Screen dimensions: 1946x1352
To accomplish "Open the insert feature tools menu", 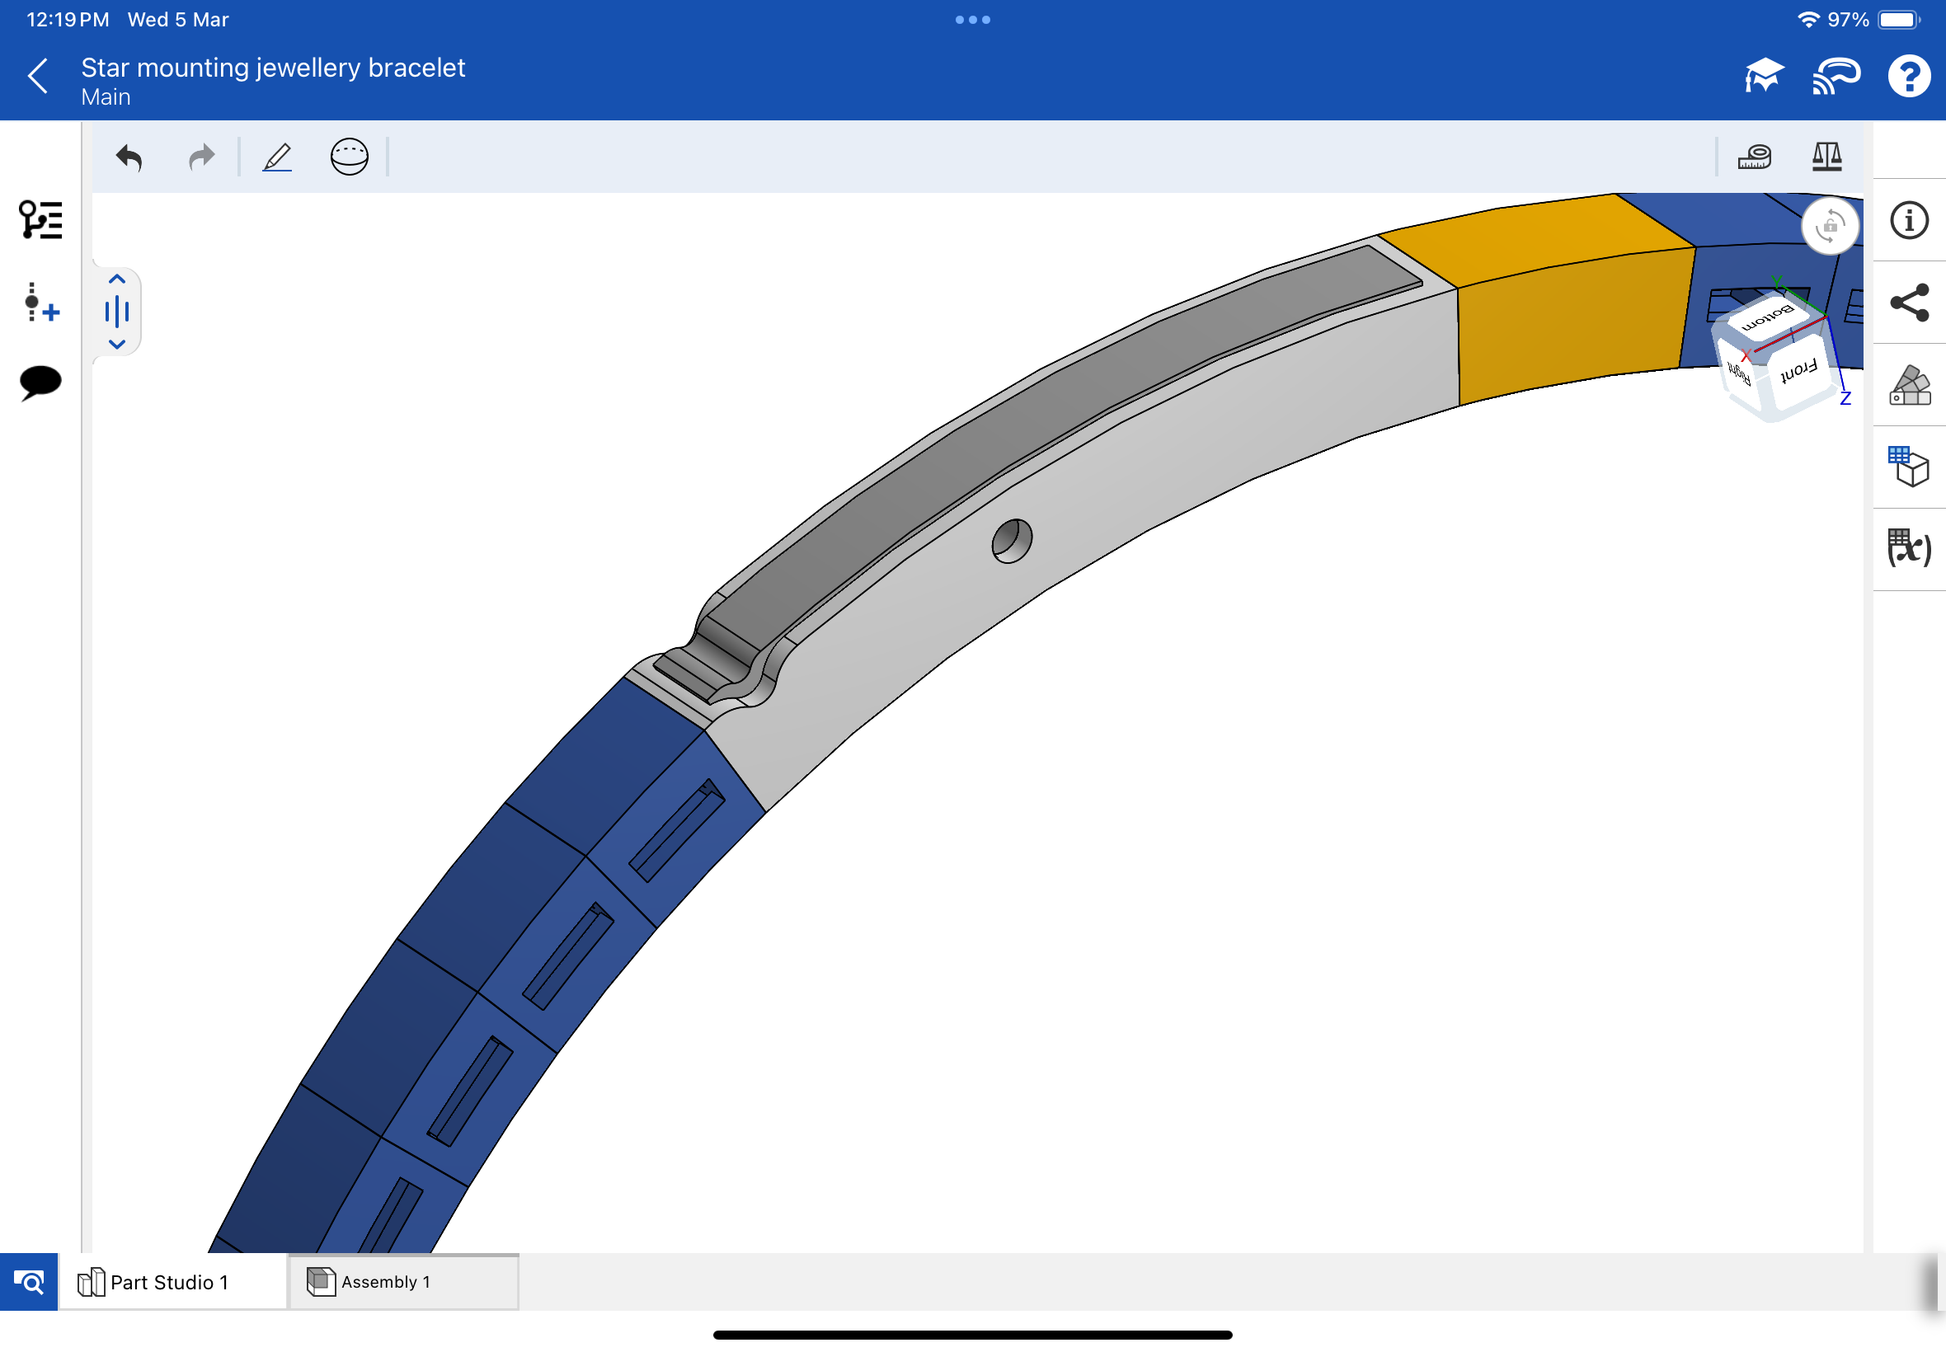I will [x=40, y=302].
